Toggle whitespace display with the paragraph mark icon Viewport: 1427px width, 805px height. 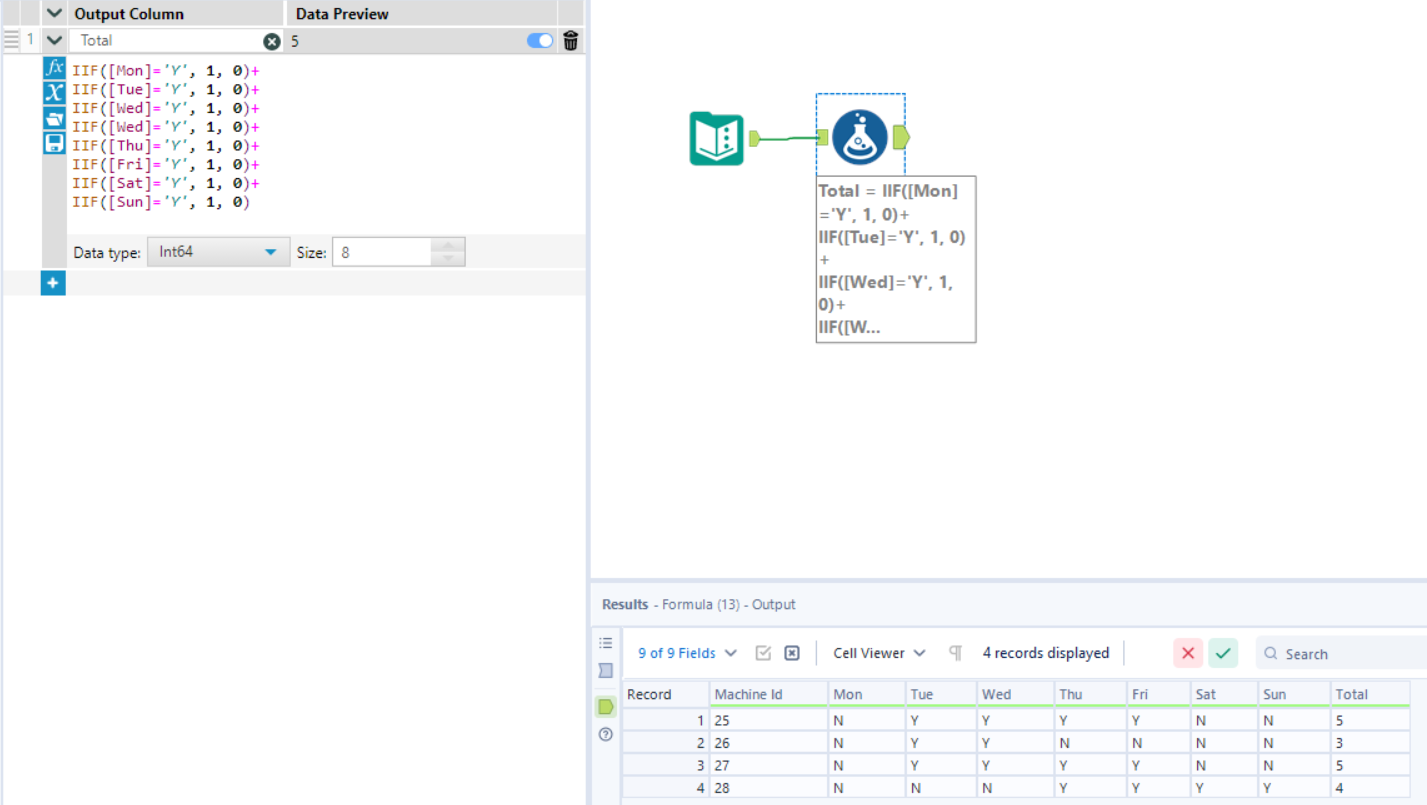(x=954, y=652)
